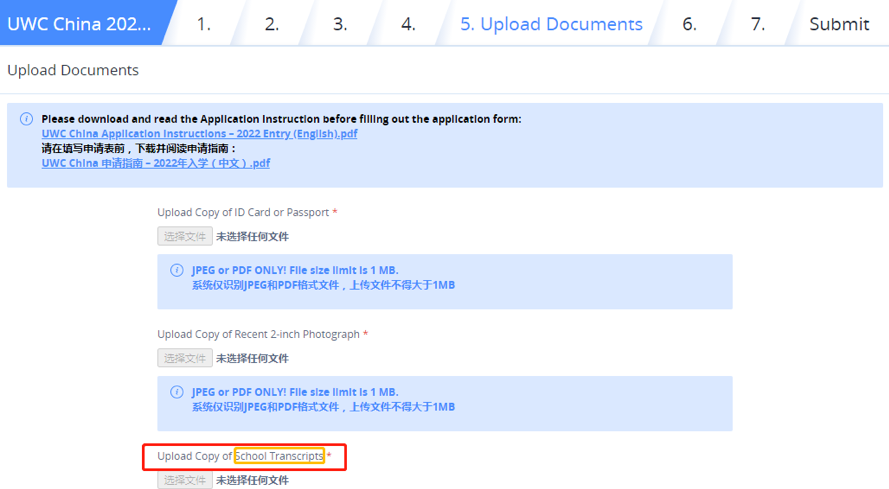
Task: Go to step 4 tab
Action: coord(408,24)
